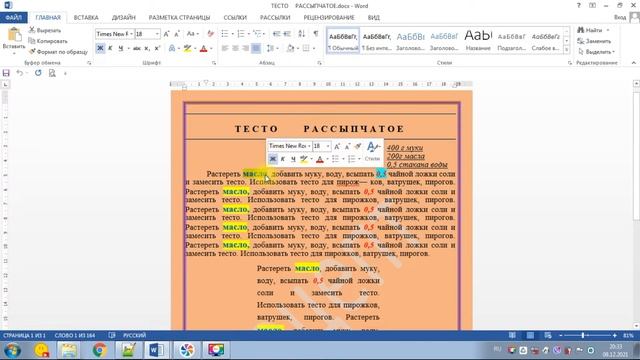The width and height of the screenshot is (640, 360).
Task: Switch to the ССЫЛКИ tab
Action: pyautogui.click(x=235, y=18)
